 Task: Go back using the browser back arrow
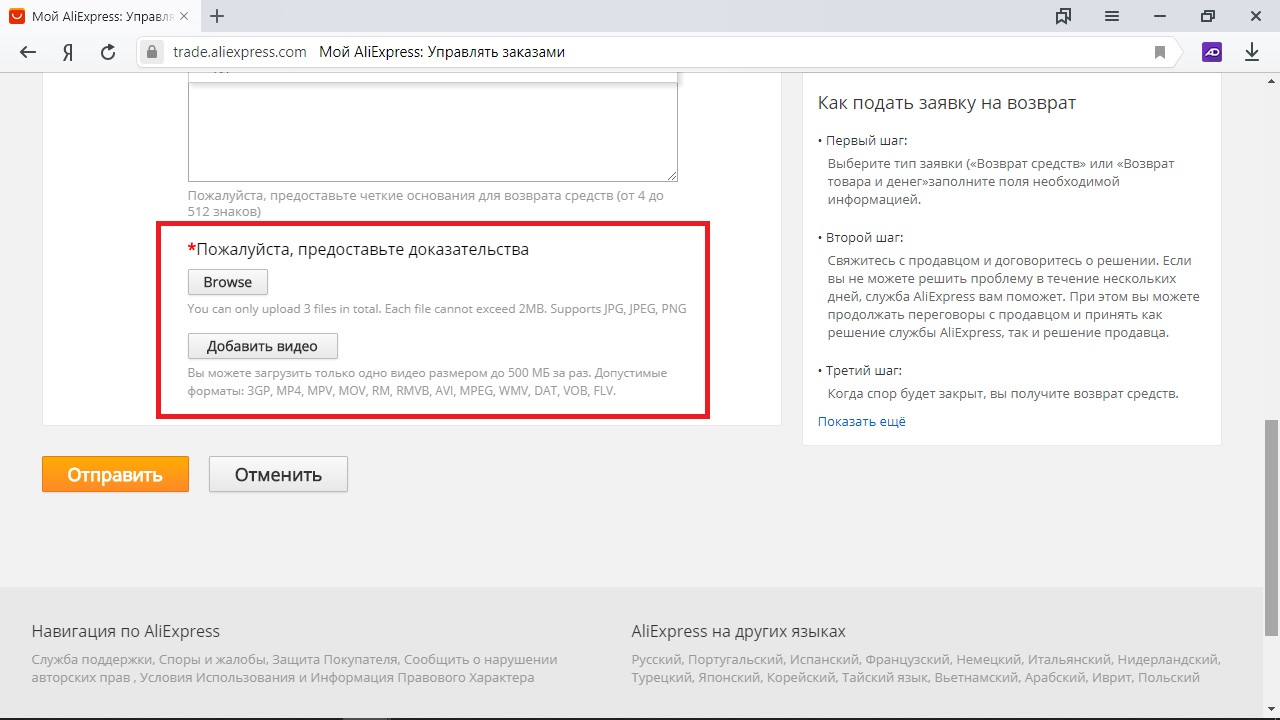click(28, 52)
